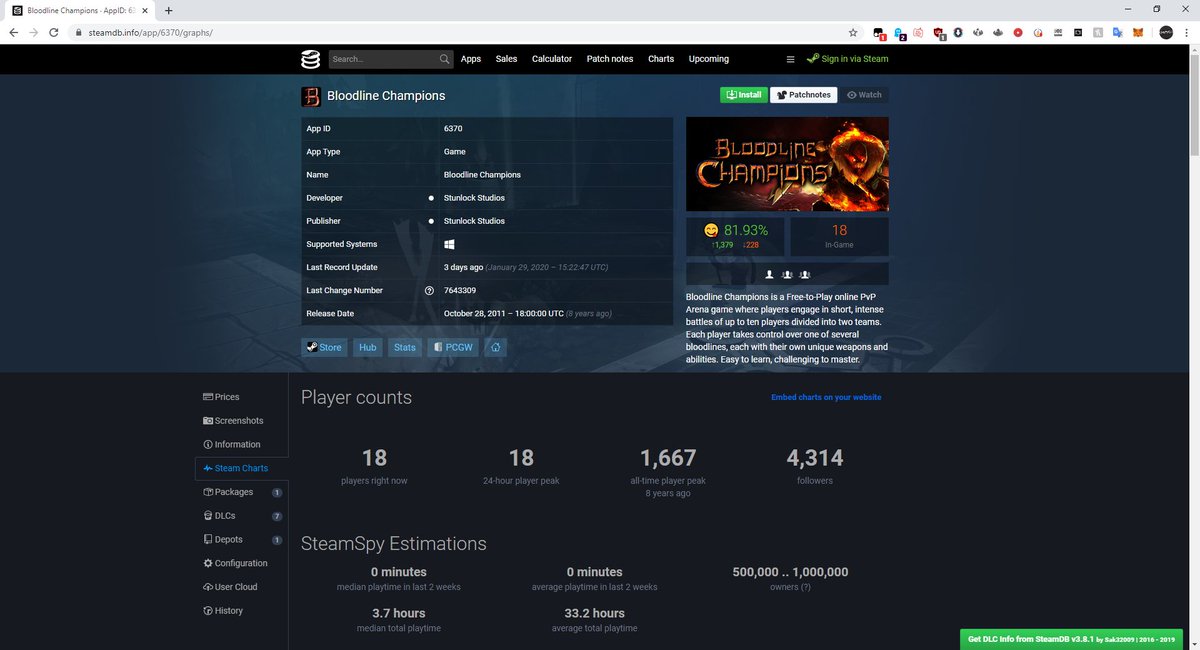Click the 81.93% review score

[746, 230]
